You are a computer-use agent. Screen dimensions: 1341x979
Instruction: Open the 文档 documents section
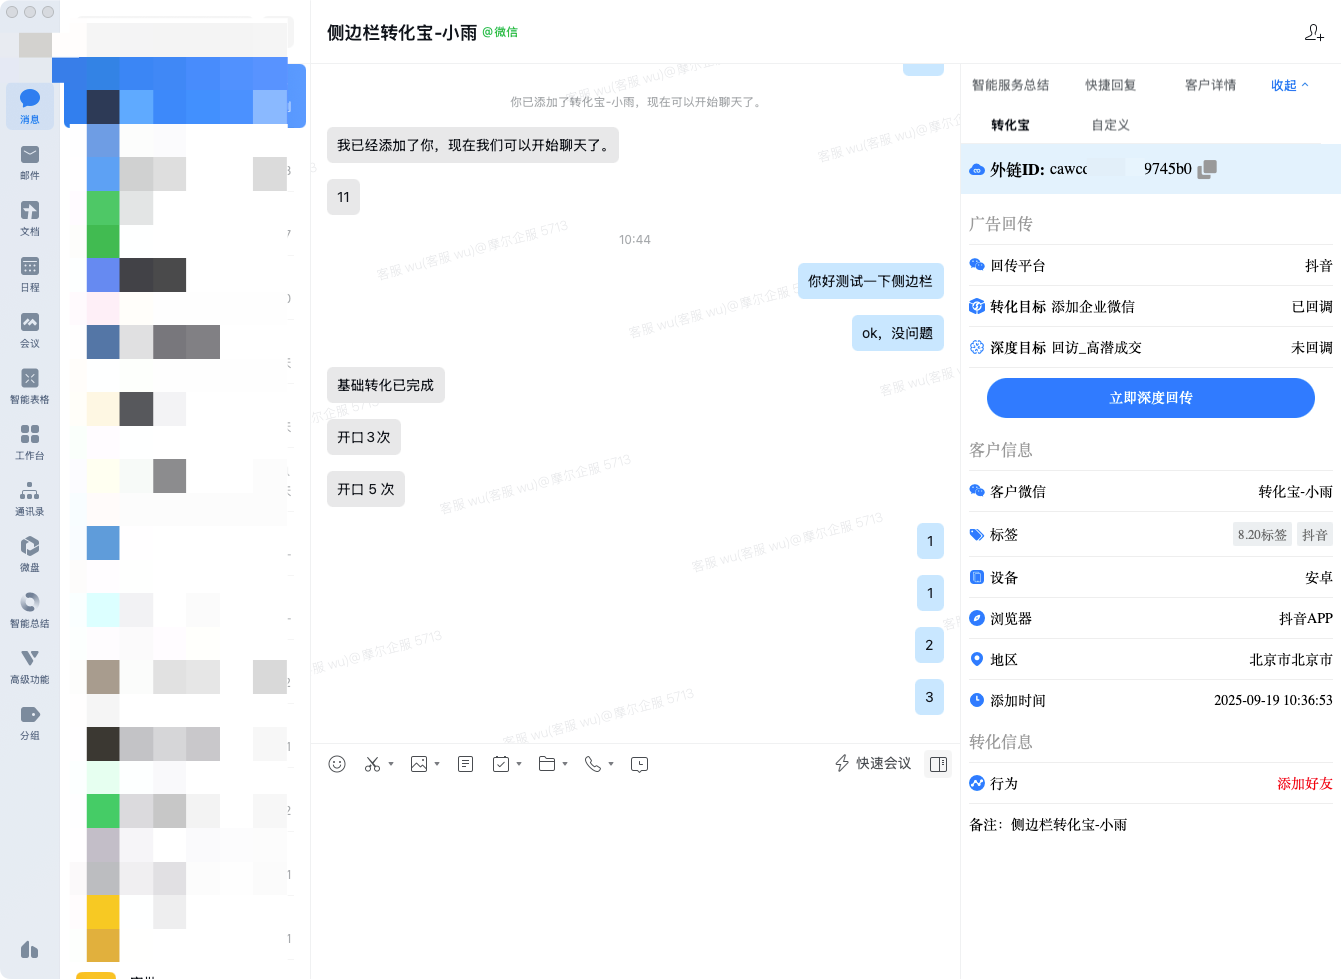tap(30, 218)
